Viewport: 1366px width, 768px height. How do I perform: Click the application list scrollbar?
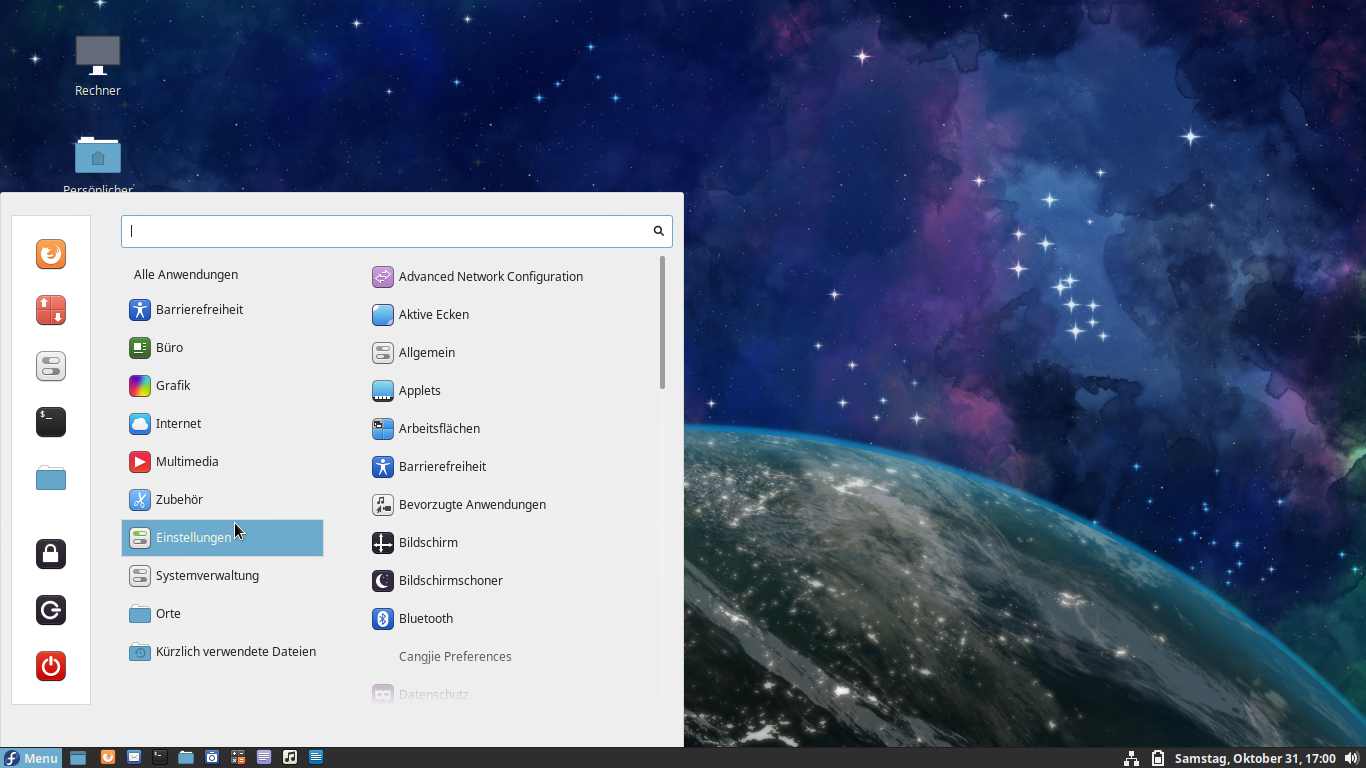tap(662, 323)
